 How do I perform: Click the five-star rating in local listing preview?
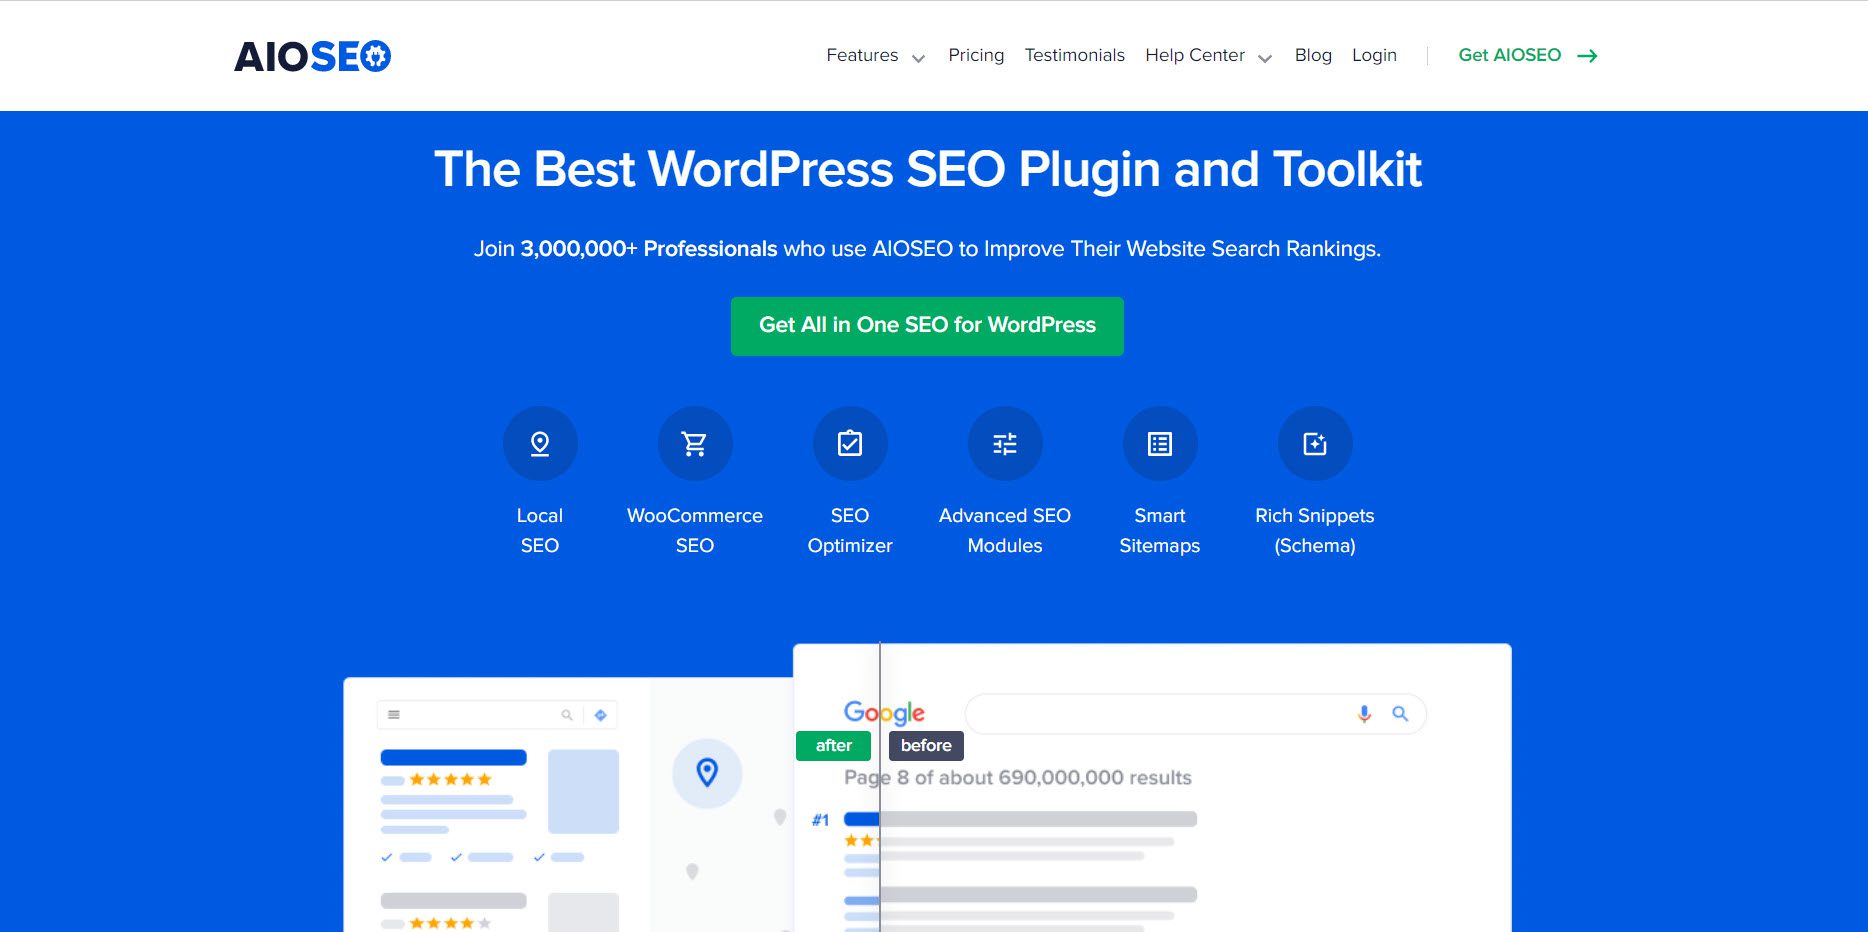pos(450,779)
